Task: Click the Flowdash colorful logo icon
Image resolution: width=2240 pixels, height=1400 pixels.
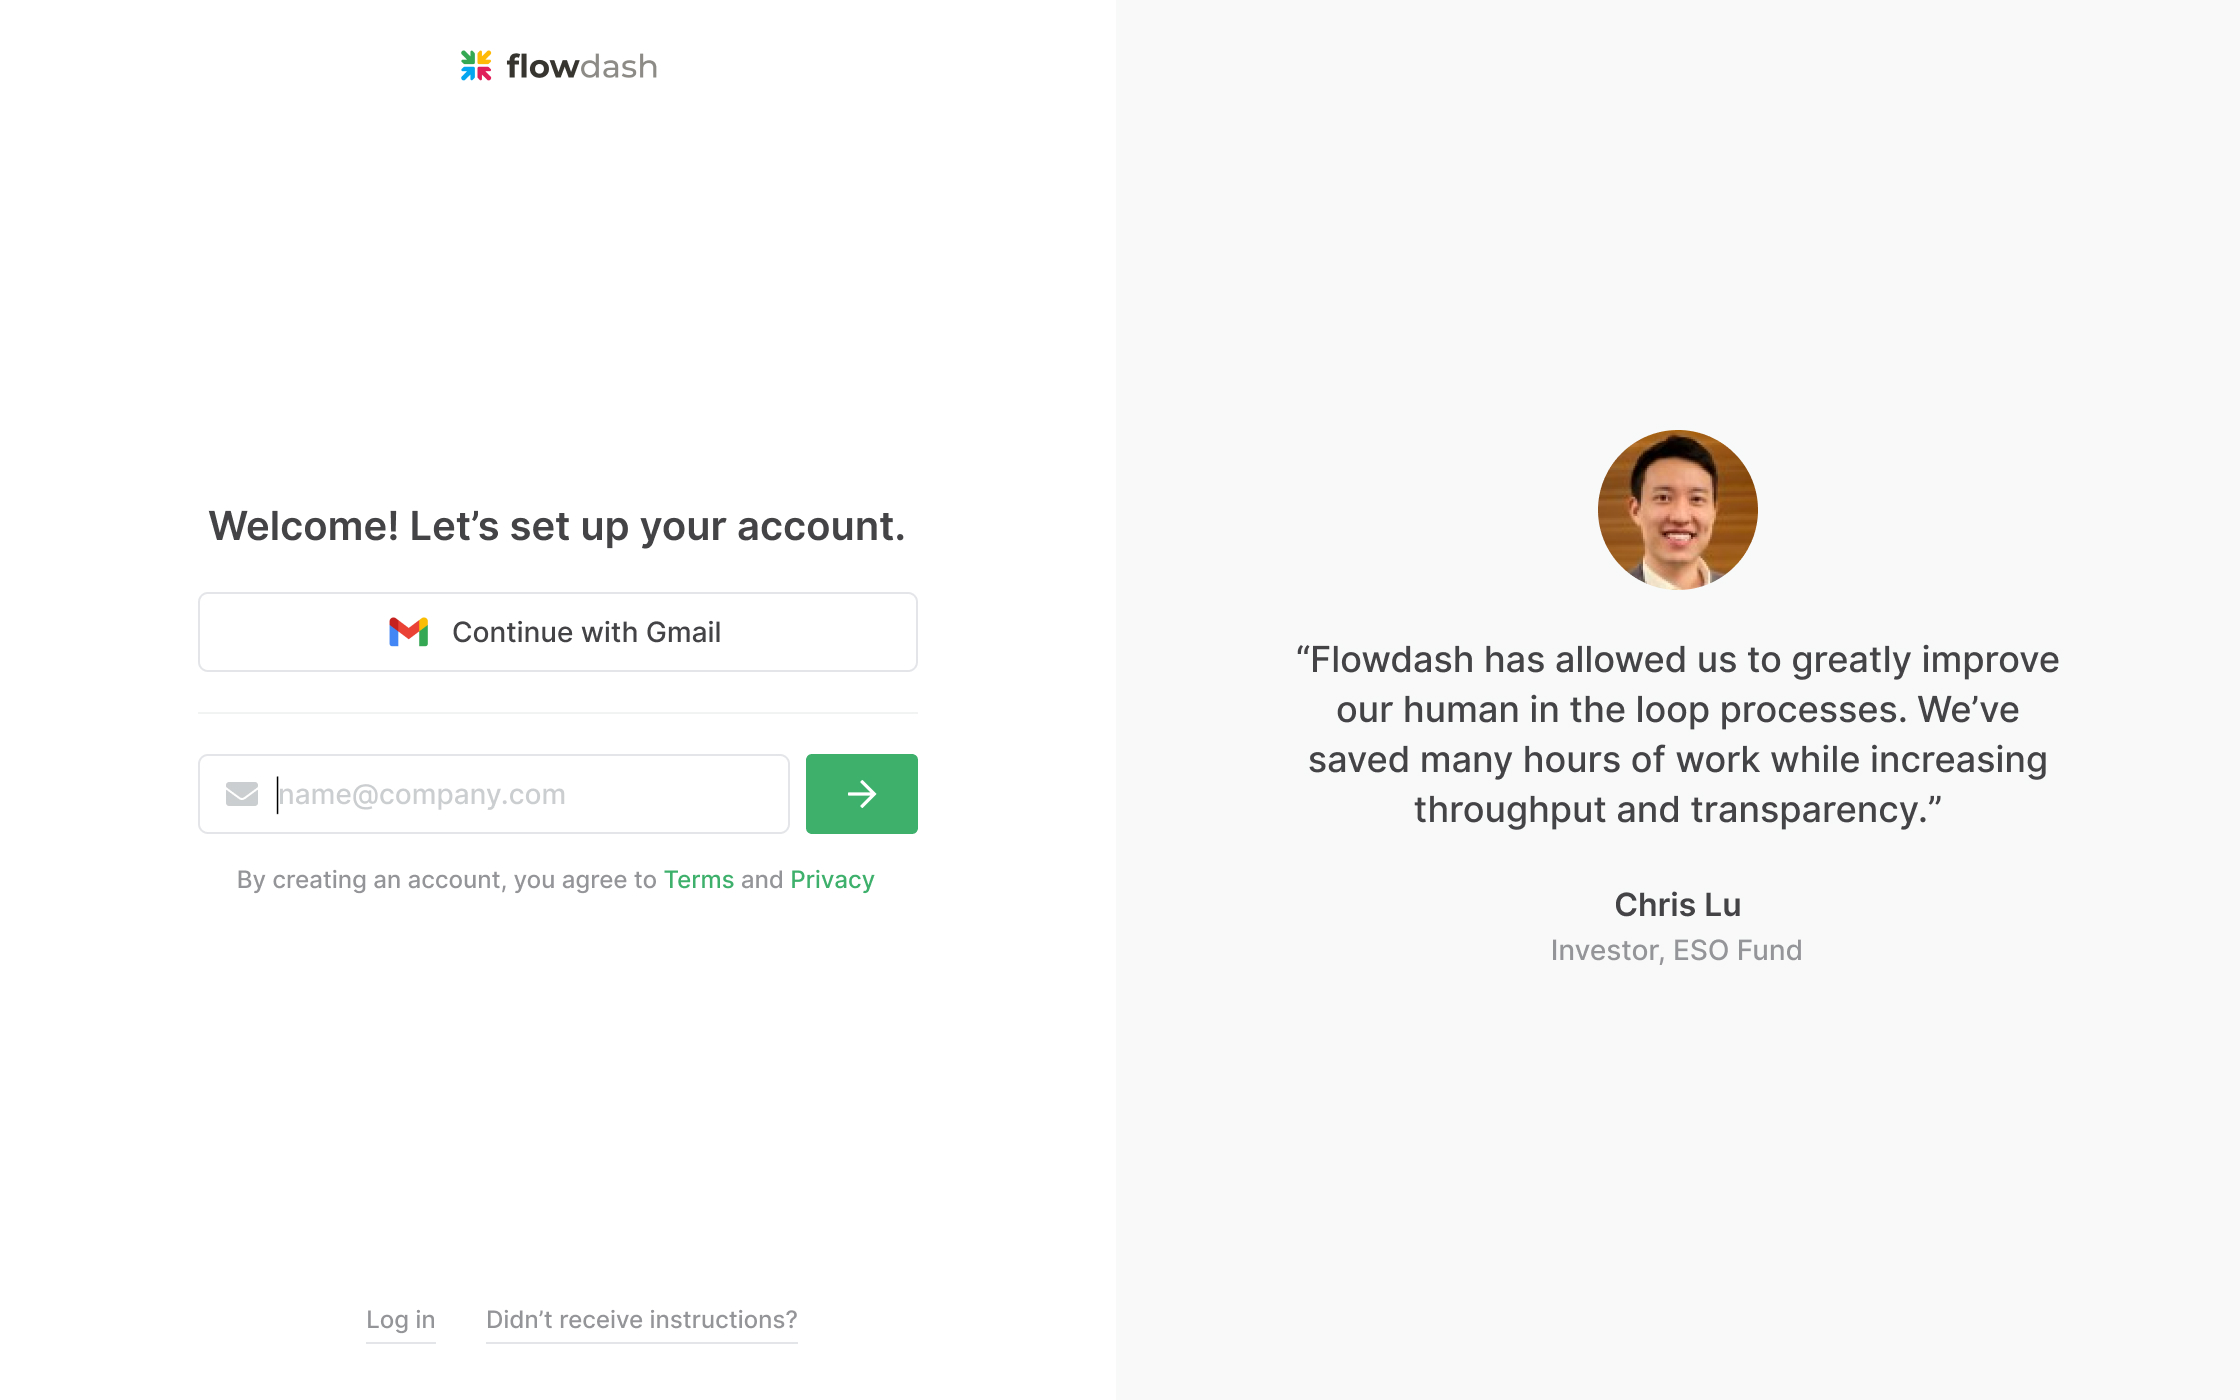Action: point(476,66)
